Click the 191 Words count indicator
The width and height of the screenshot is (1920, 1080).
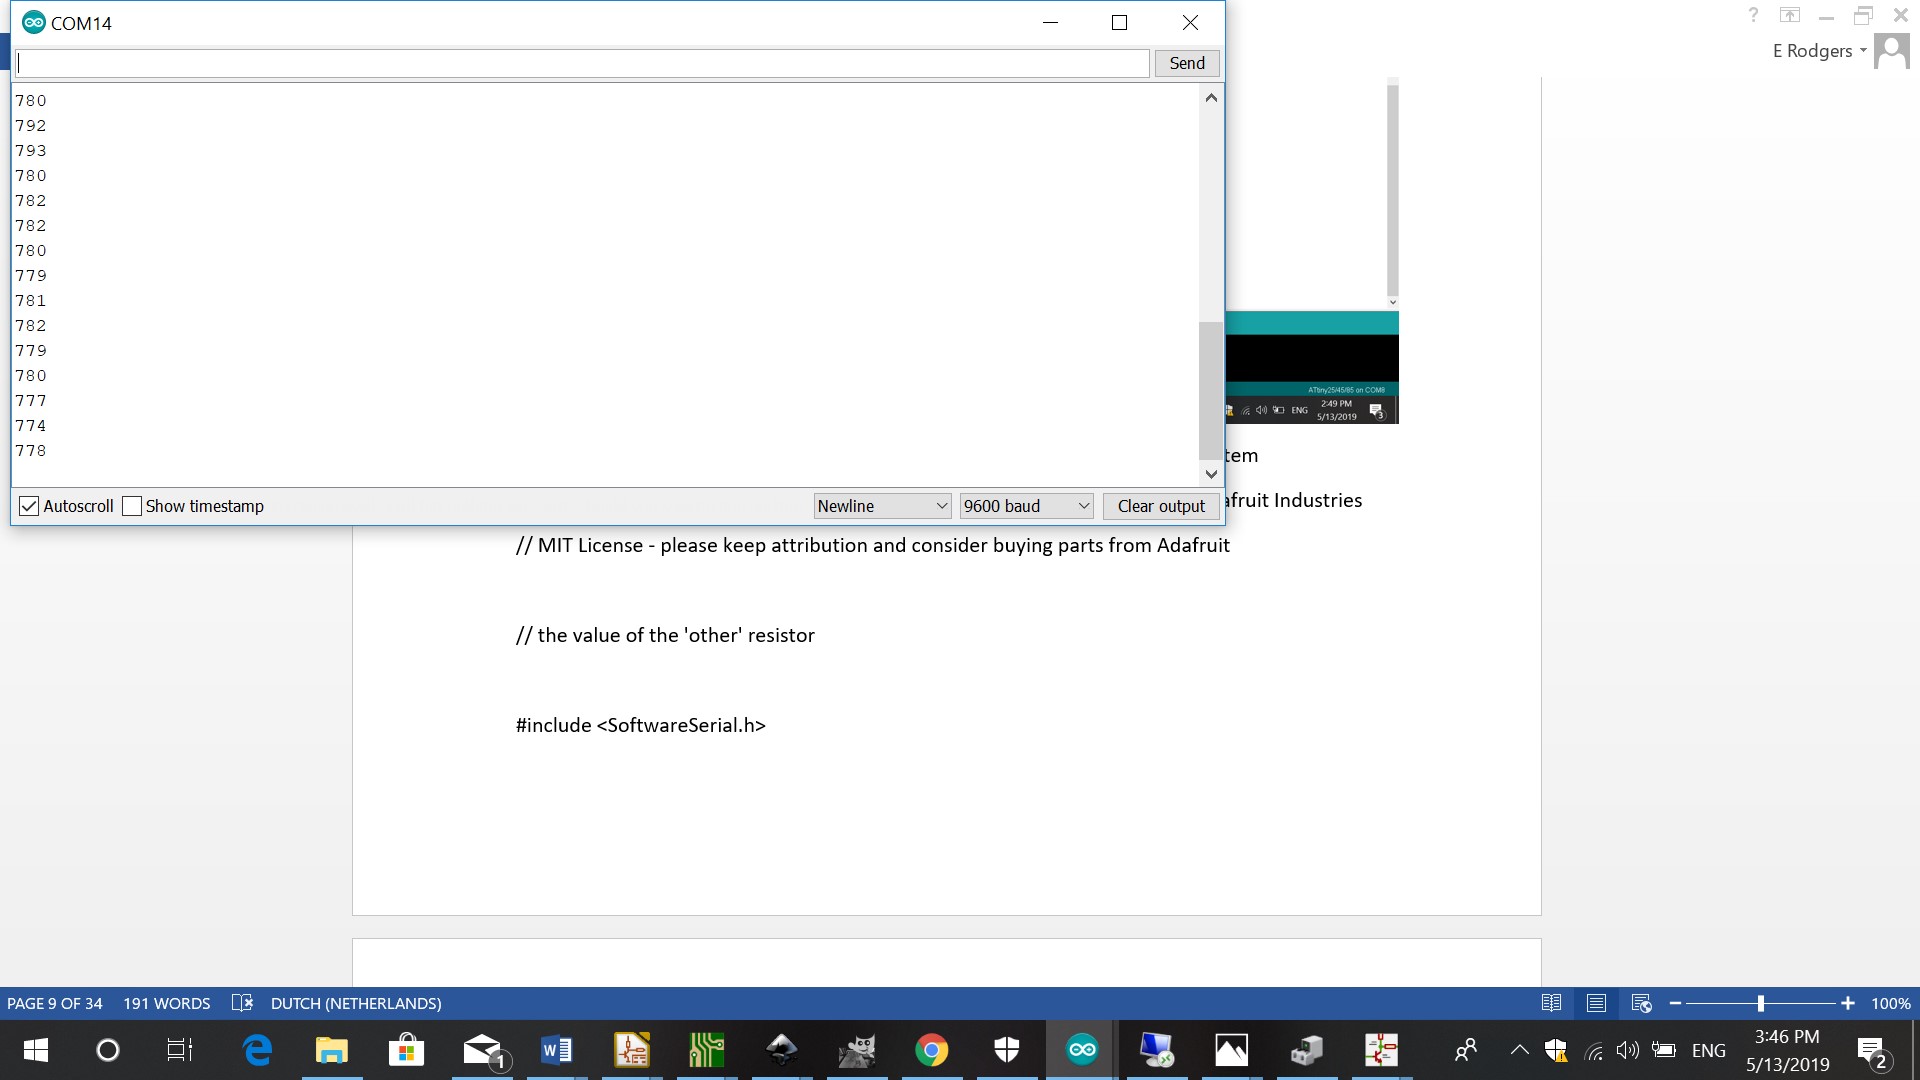pos(166,1003)
